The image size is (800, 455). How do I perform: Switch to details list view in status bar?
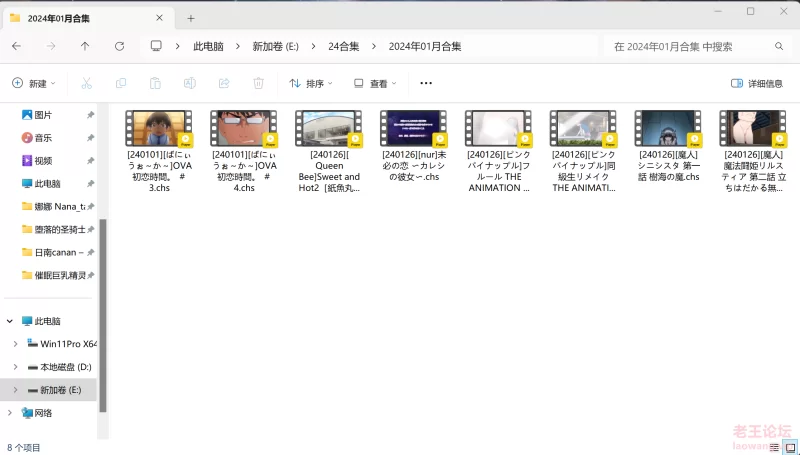pyautogui.click(x=773, y=447)
